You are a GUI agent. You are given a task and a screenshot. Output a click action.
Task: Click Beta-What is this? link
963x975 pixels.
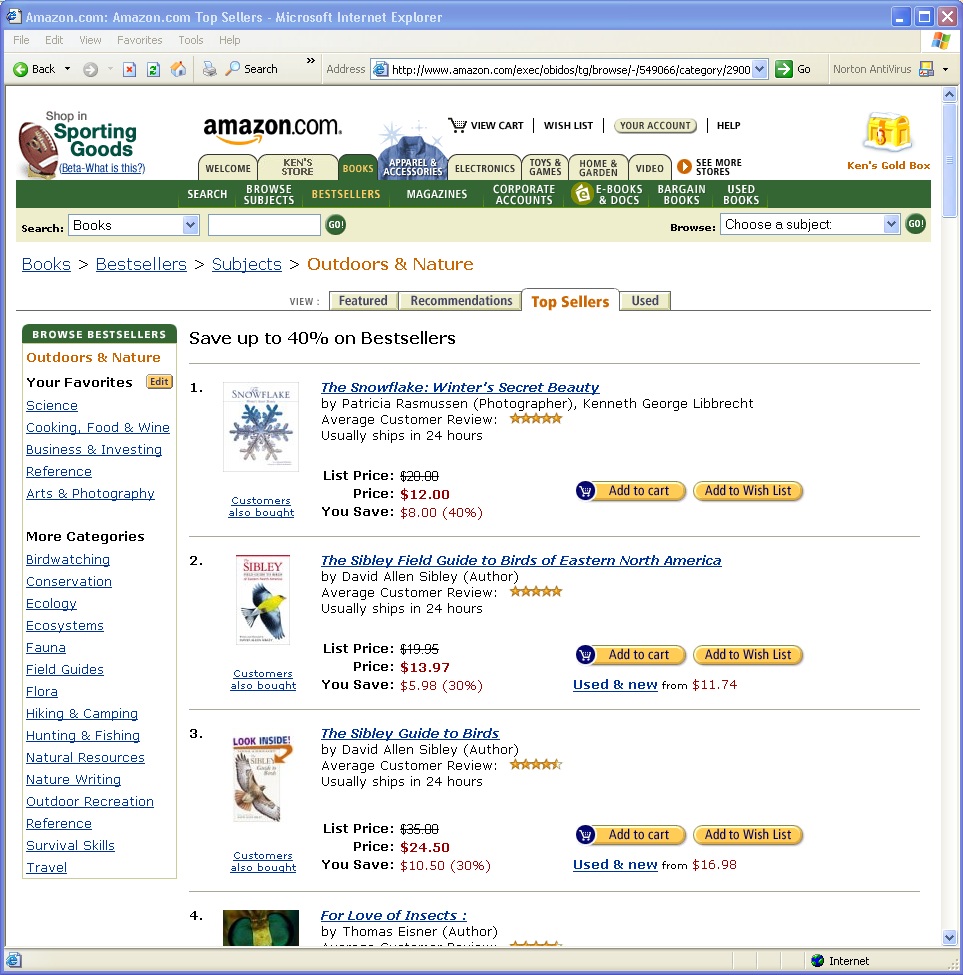(x=102, y=168)
